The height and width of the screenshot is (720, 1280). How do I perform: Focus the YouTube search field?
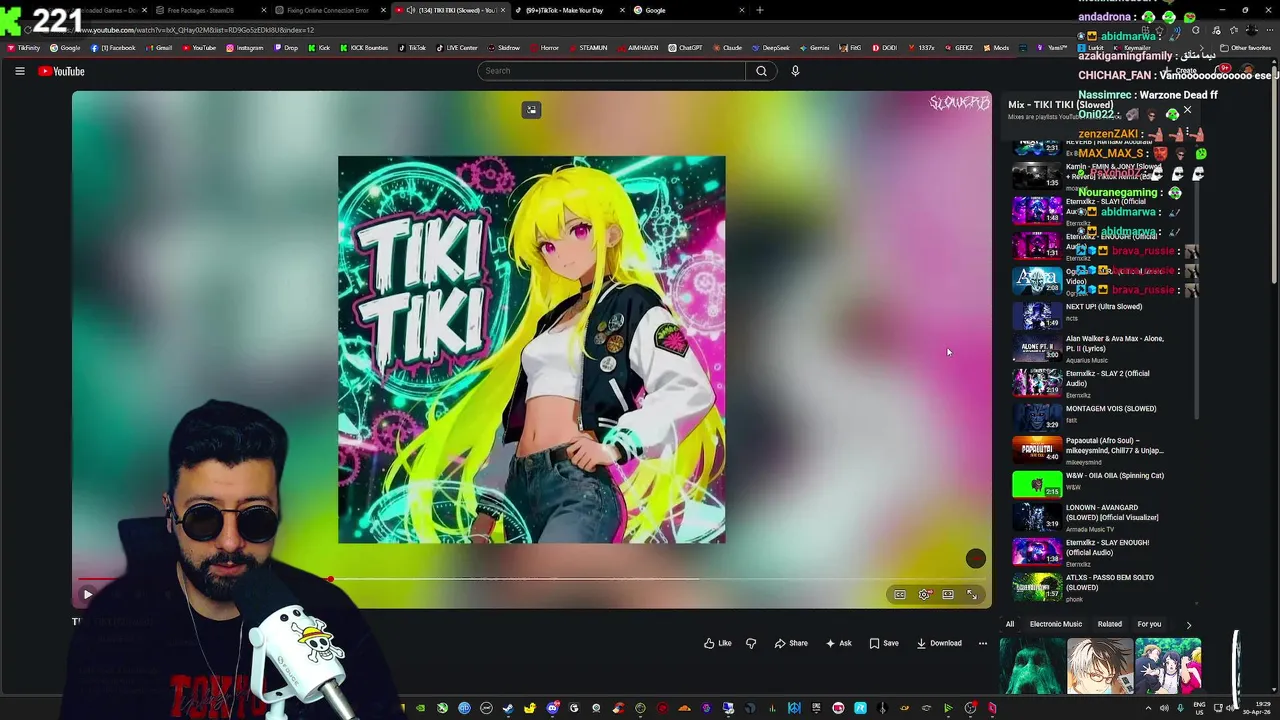pos(611,71)
